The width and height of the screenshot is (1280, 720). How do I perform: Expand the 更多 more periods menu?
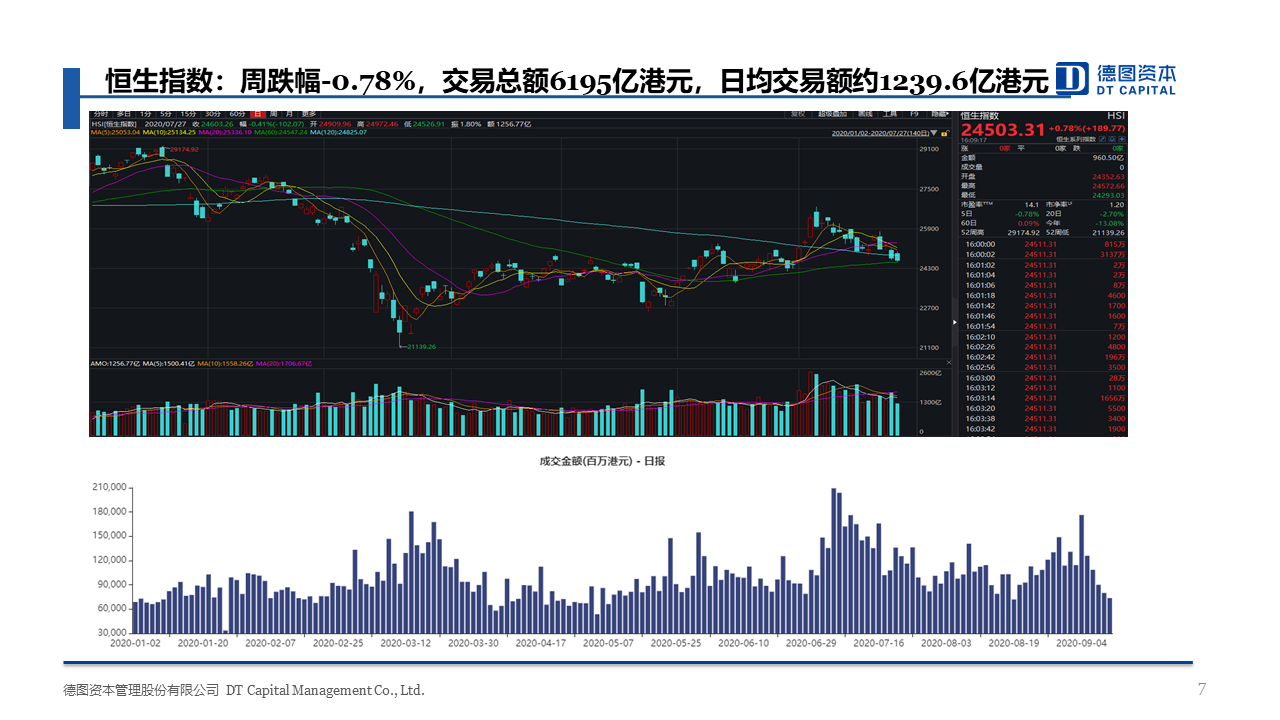(x=309, y=114)
